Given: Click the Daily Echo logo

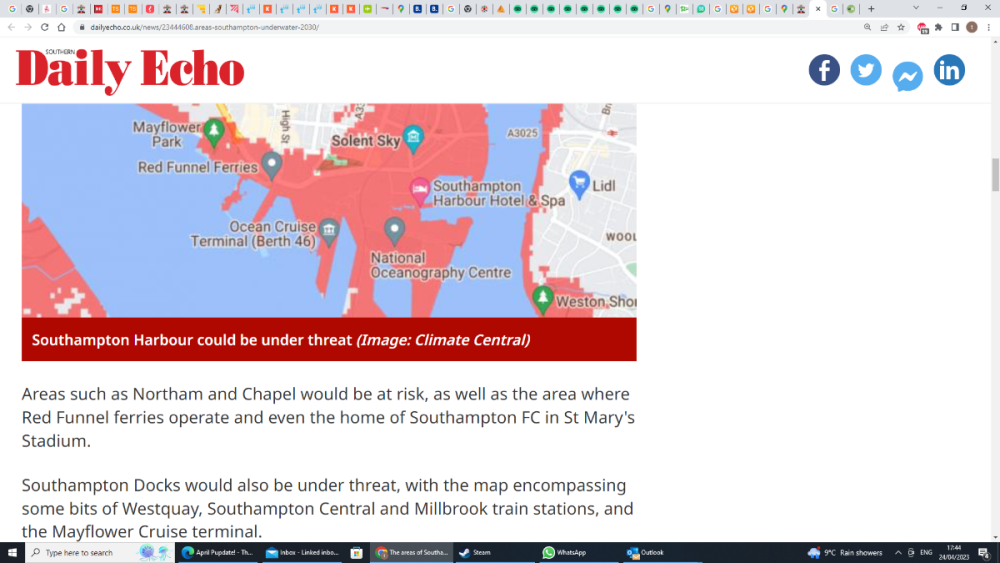Looking at the screenshot, I should click(x=130, y=70).
